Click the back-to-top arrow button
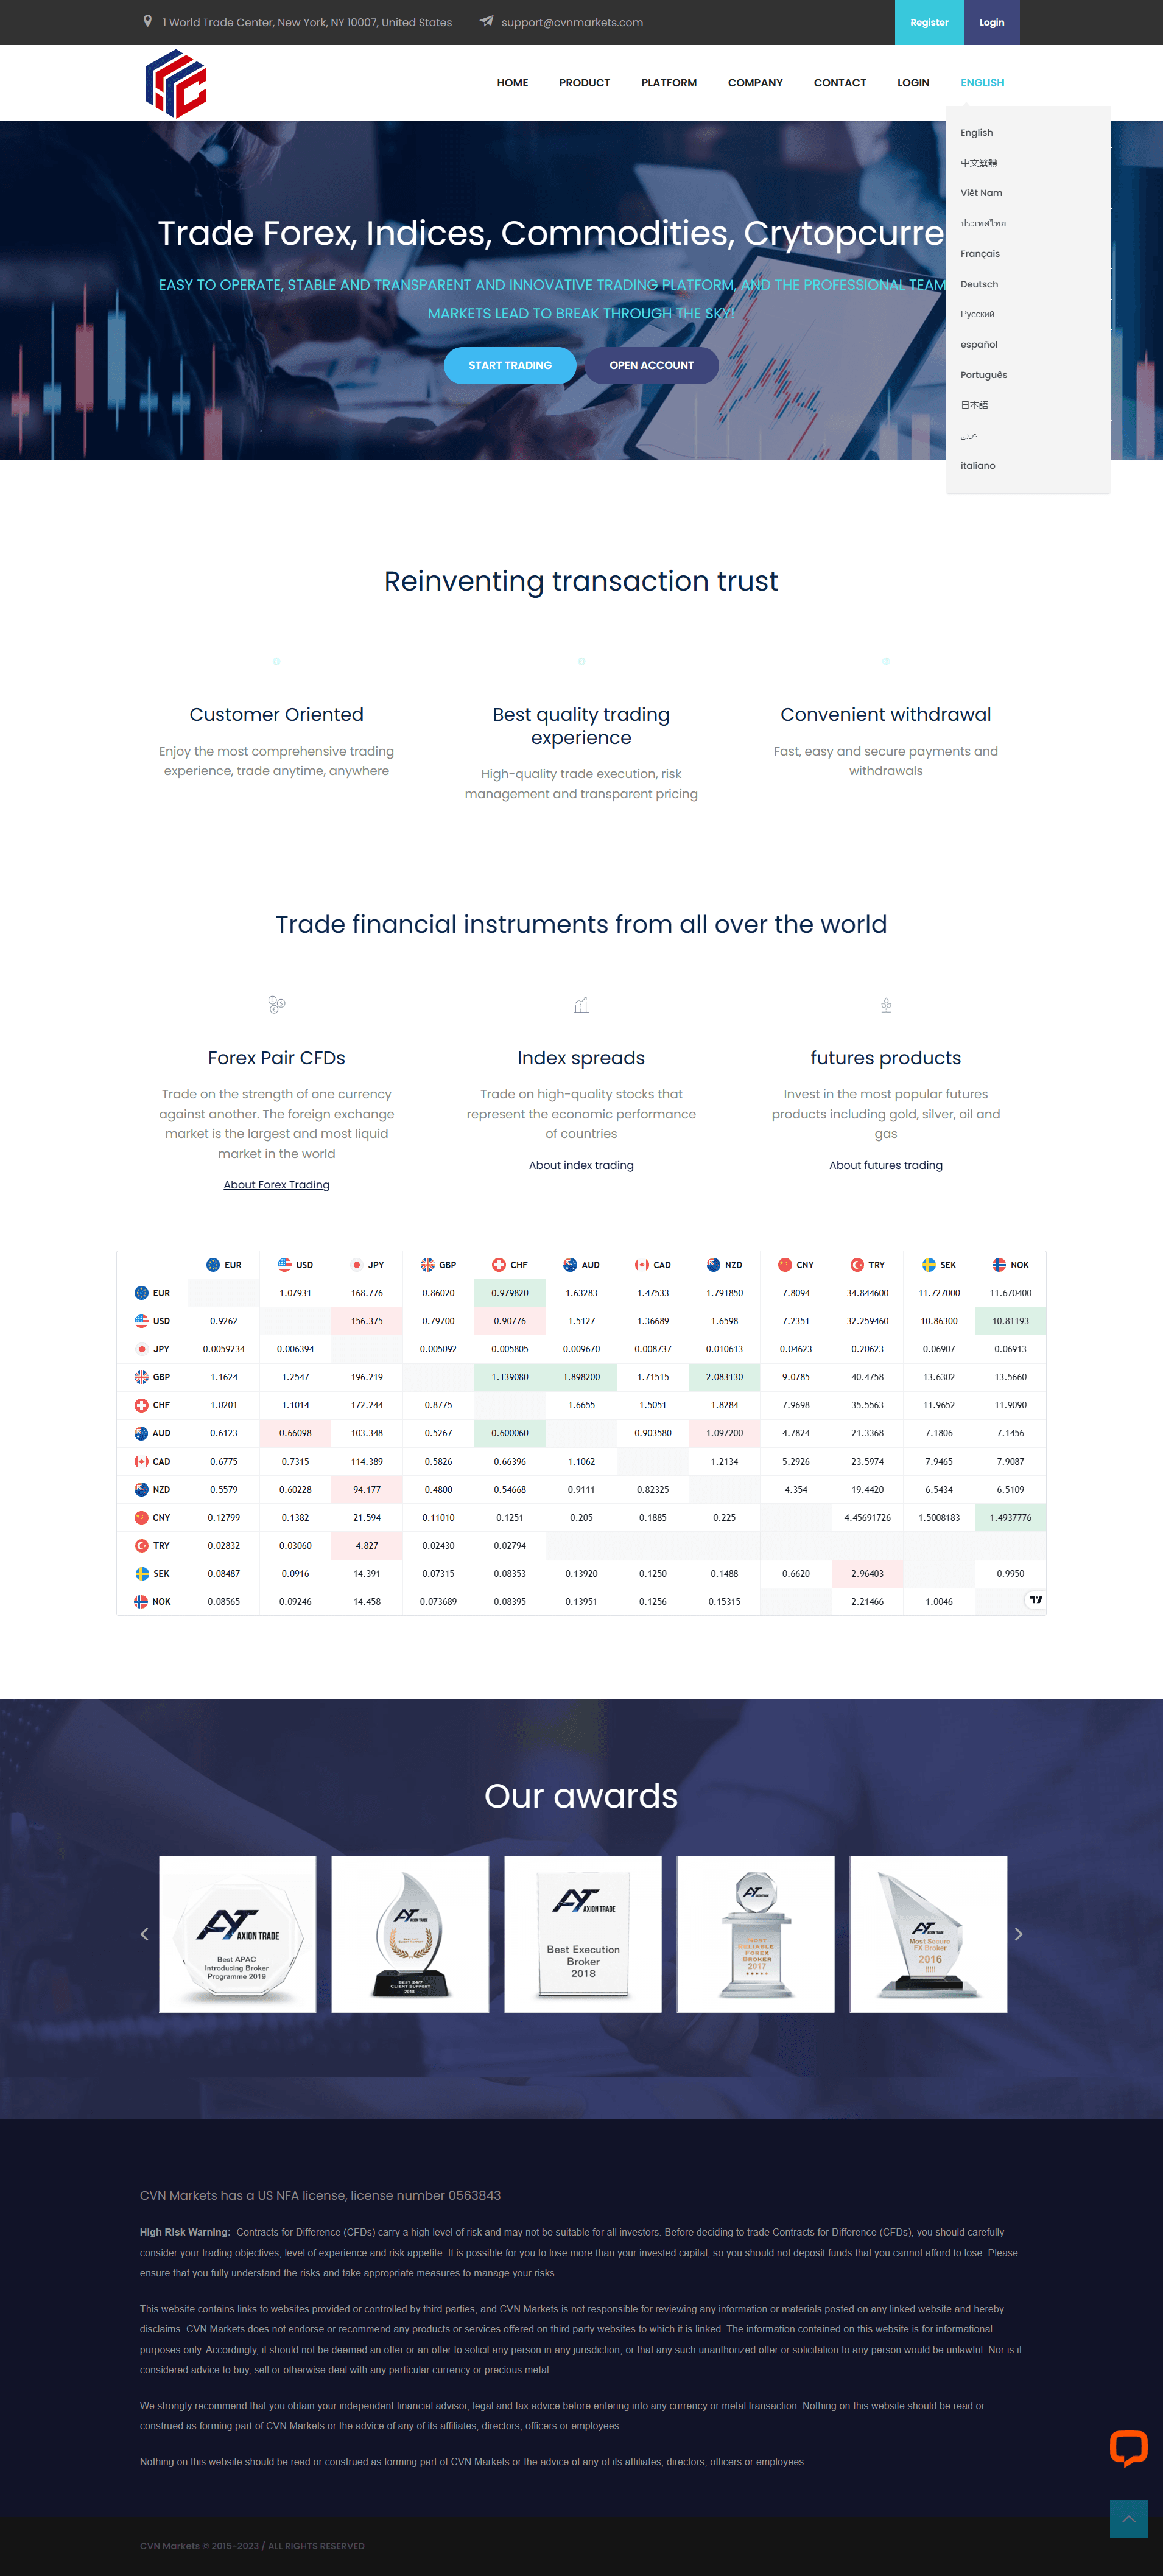The image size is (1163, 2576). point(1128,2518)
